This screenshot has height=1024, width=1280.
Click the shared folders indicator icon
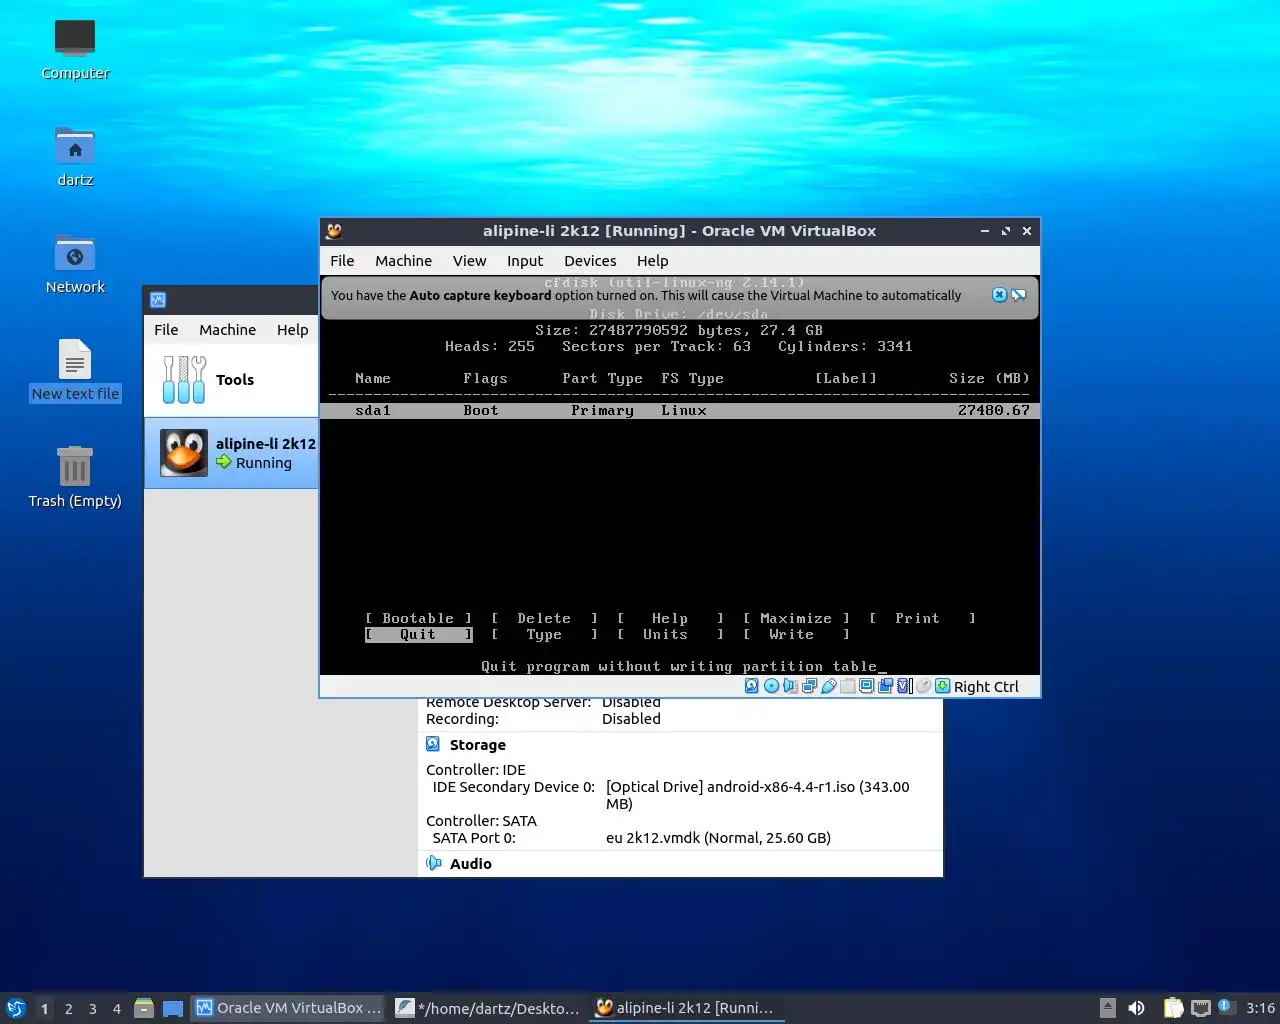[x=848, y=686]
